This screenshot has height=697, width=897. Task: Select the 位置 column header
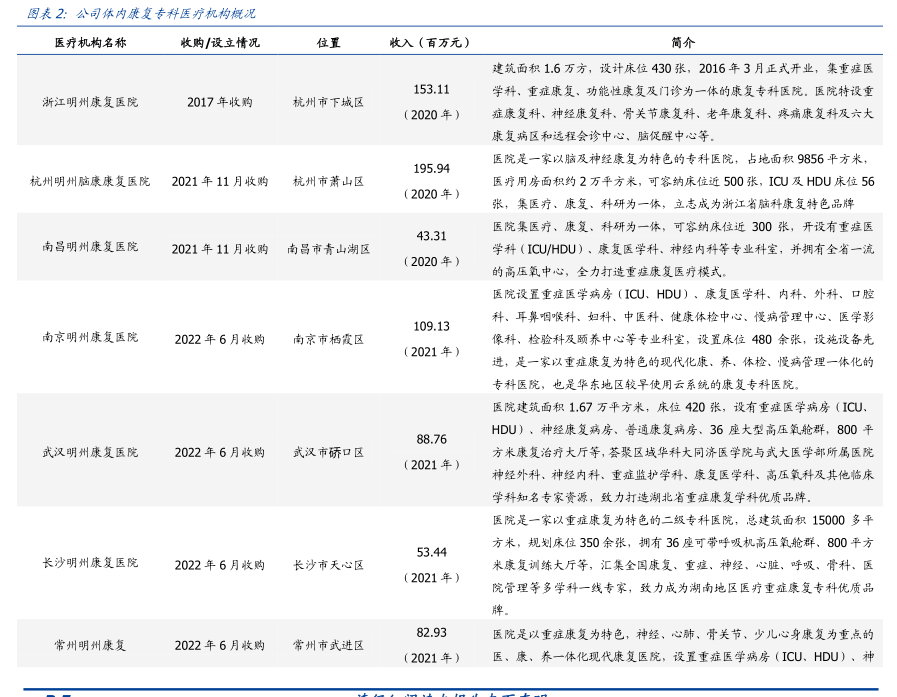[328, 43]
